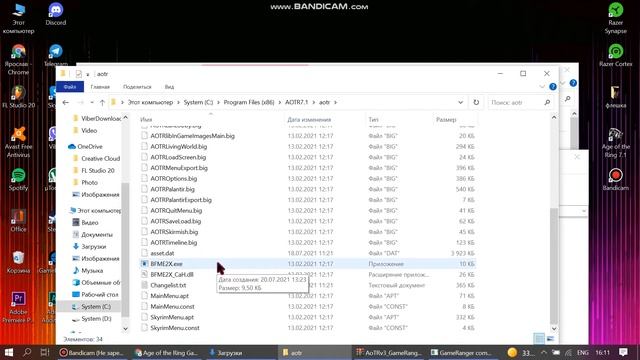Select the asset.dat file

pyautogui.click(x=307, y=253)
